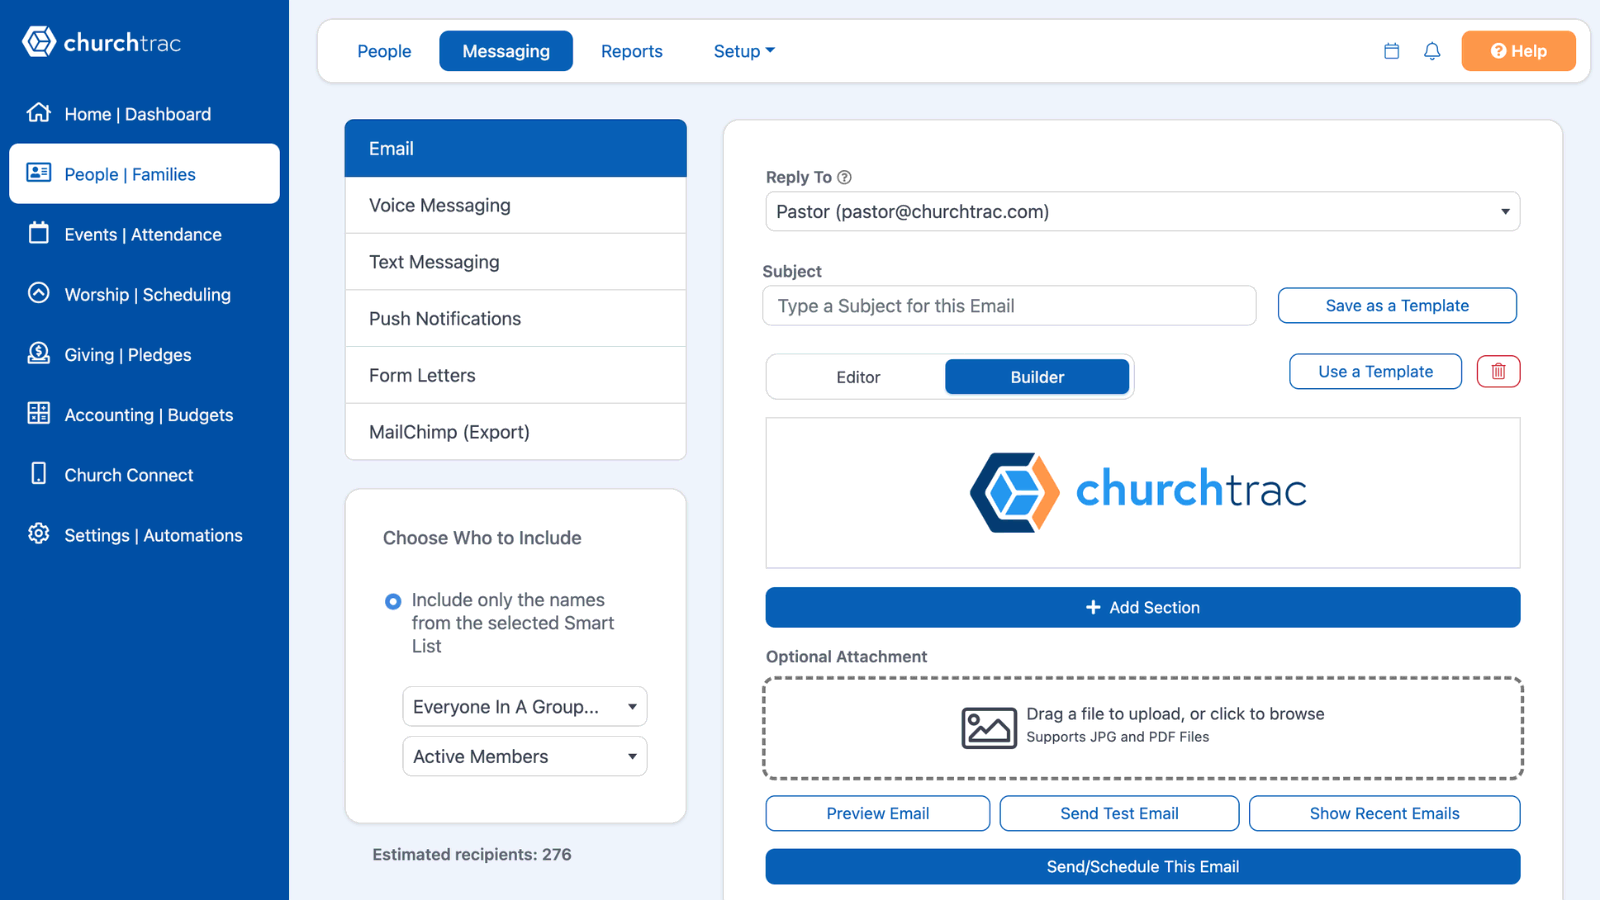Click the ChurchTrac logo email header section
This screenshot has width=1600, height=900.
(x=1143, y=493)
